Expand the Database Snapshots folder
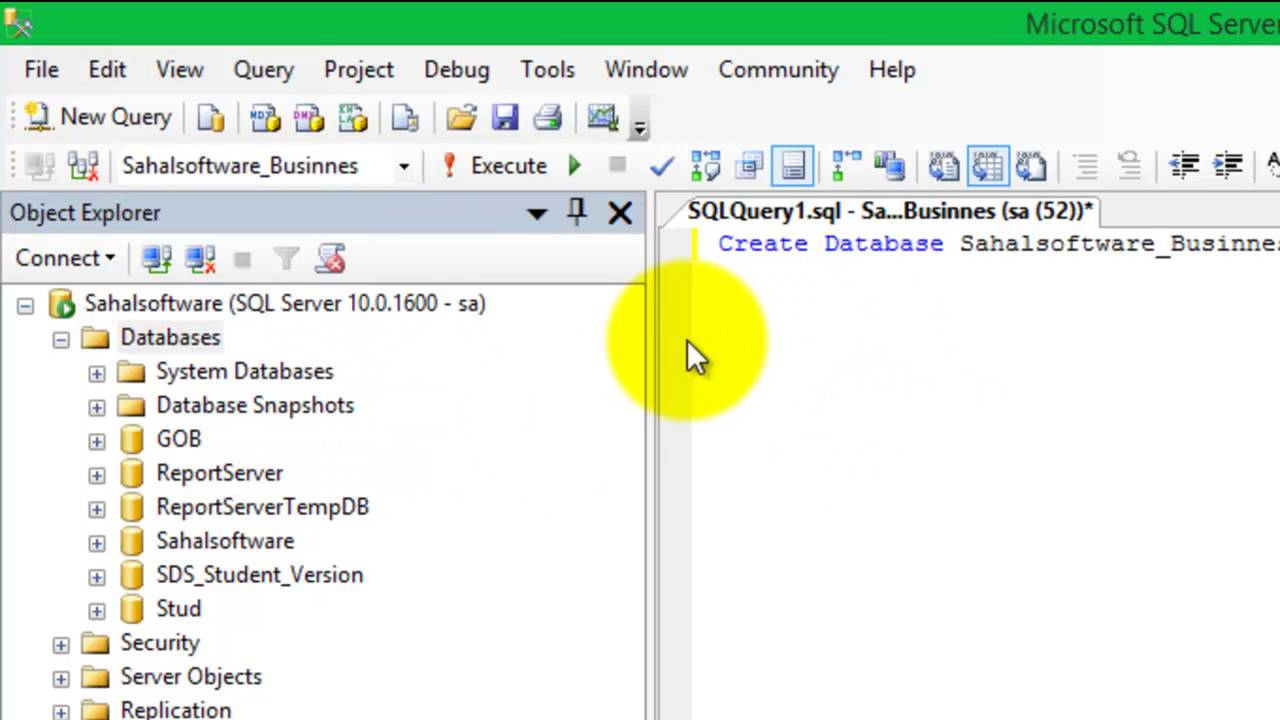1280x720 pixels. pos(96,407)
